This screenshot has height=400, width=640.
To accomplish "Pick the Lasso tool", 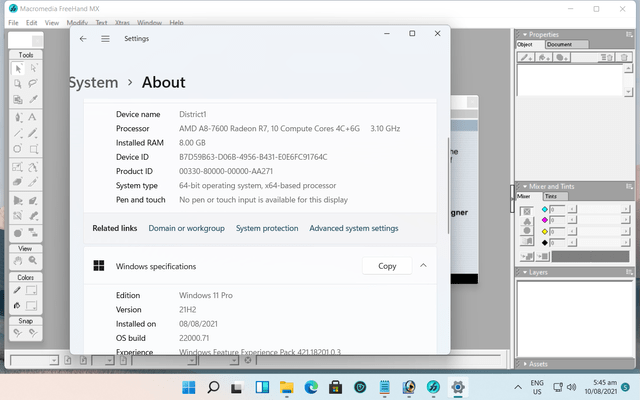I will coord(33,84).
